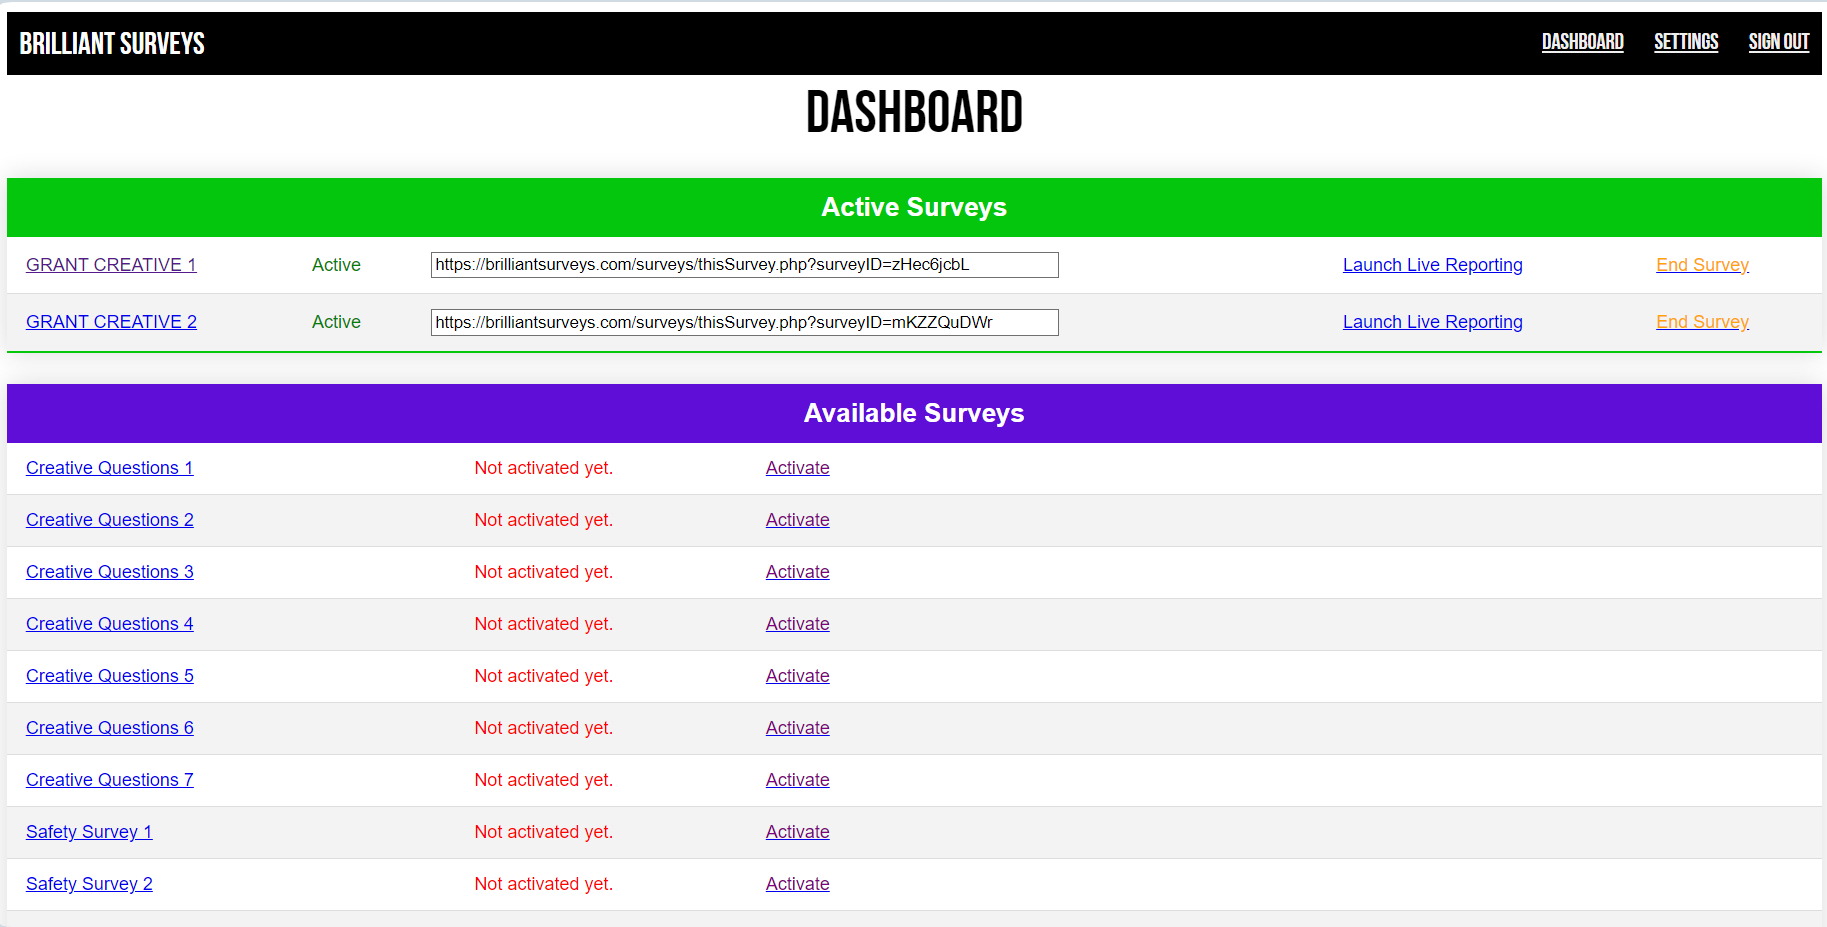Screen dimensions: 1827x927
Task: Open the Safety Survey 2 link
Action: [x=89, y=884]
